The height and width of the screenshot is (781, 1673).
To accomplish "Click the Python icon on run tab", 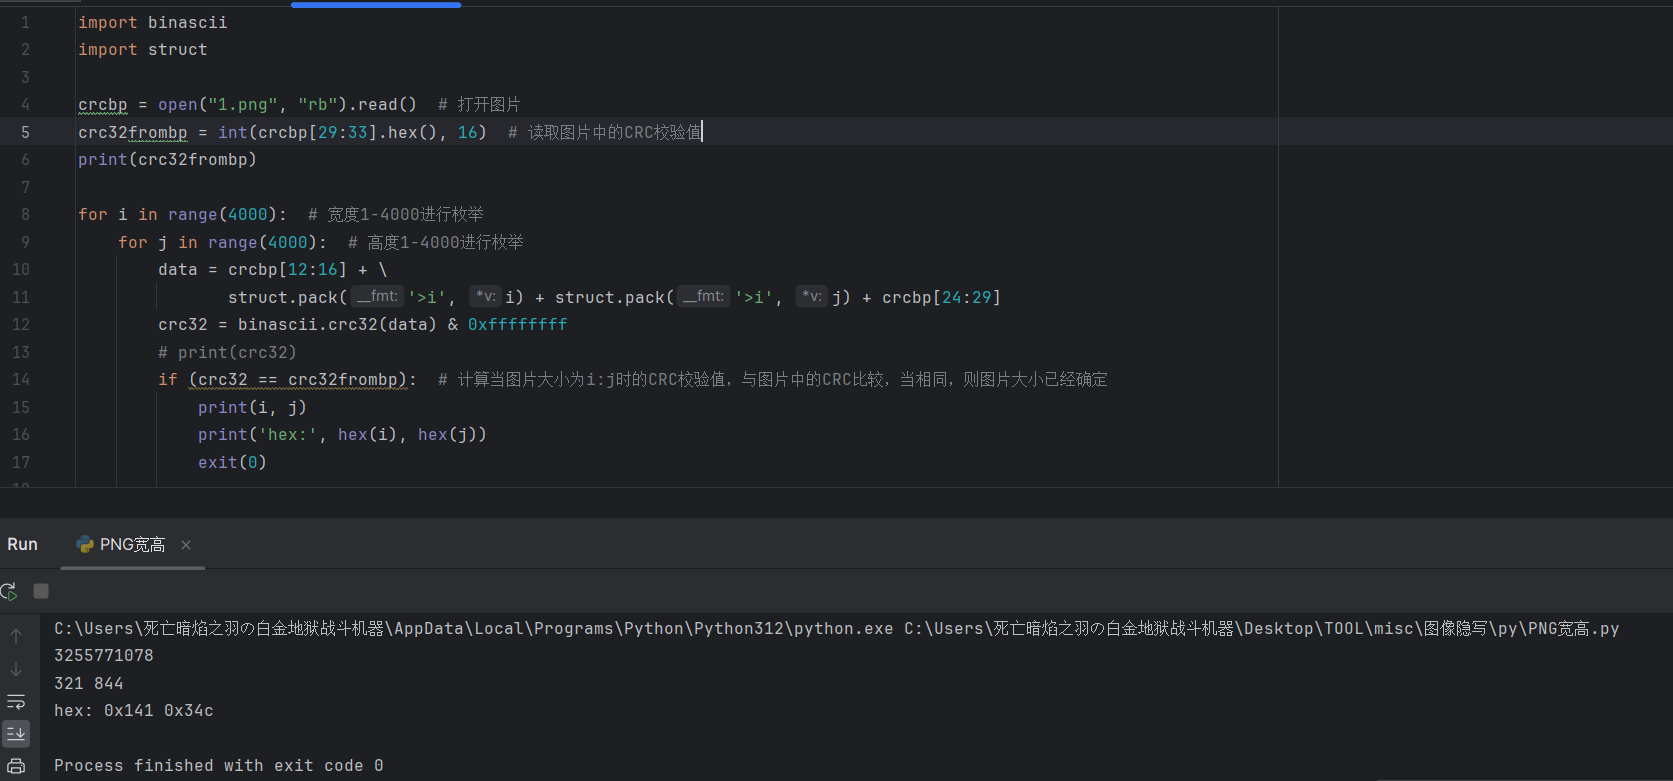I will pos(85,544).
